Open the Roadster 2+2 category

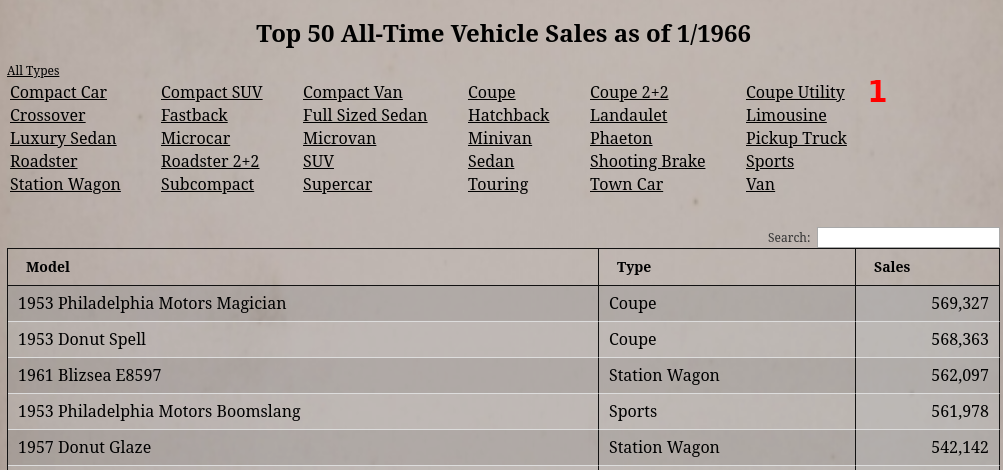(210, 162)
